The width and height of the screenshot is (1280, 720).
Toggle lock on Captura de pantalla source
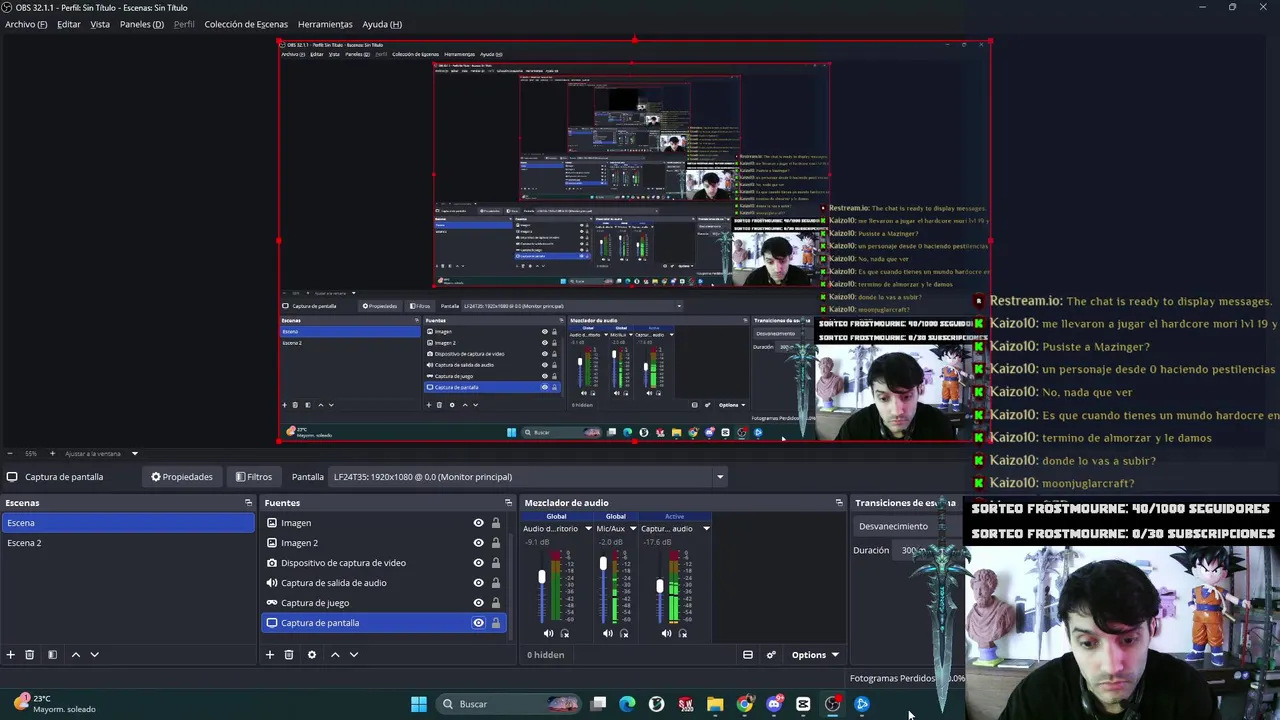click(495, 623)
